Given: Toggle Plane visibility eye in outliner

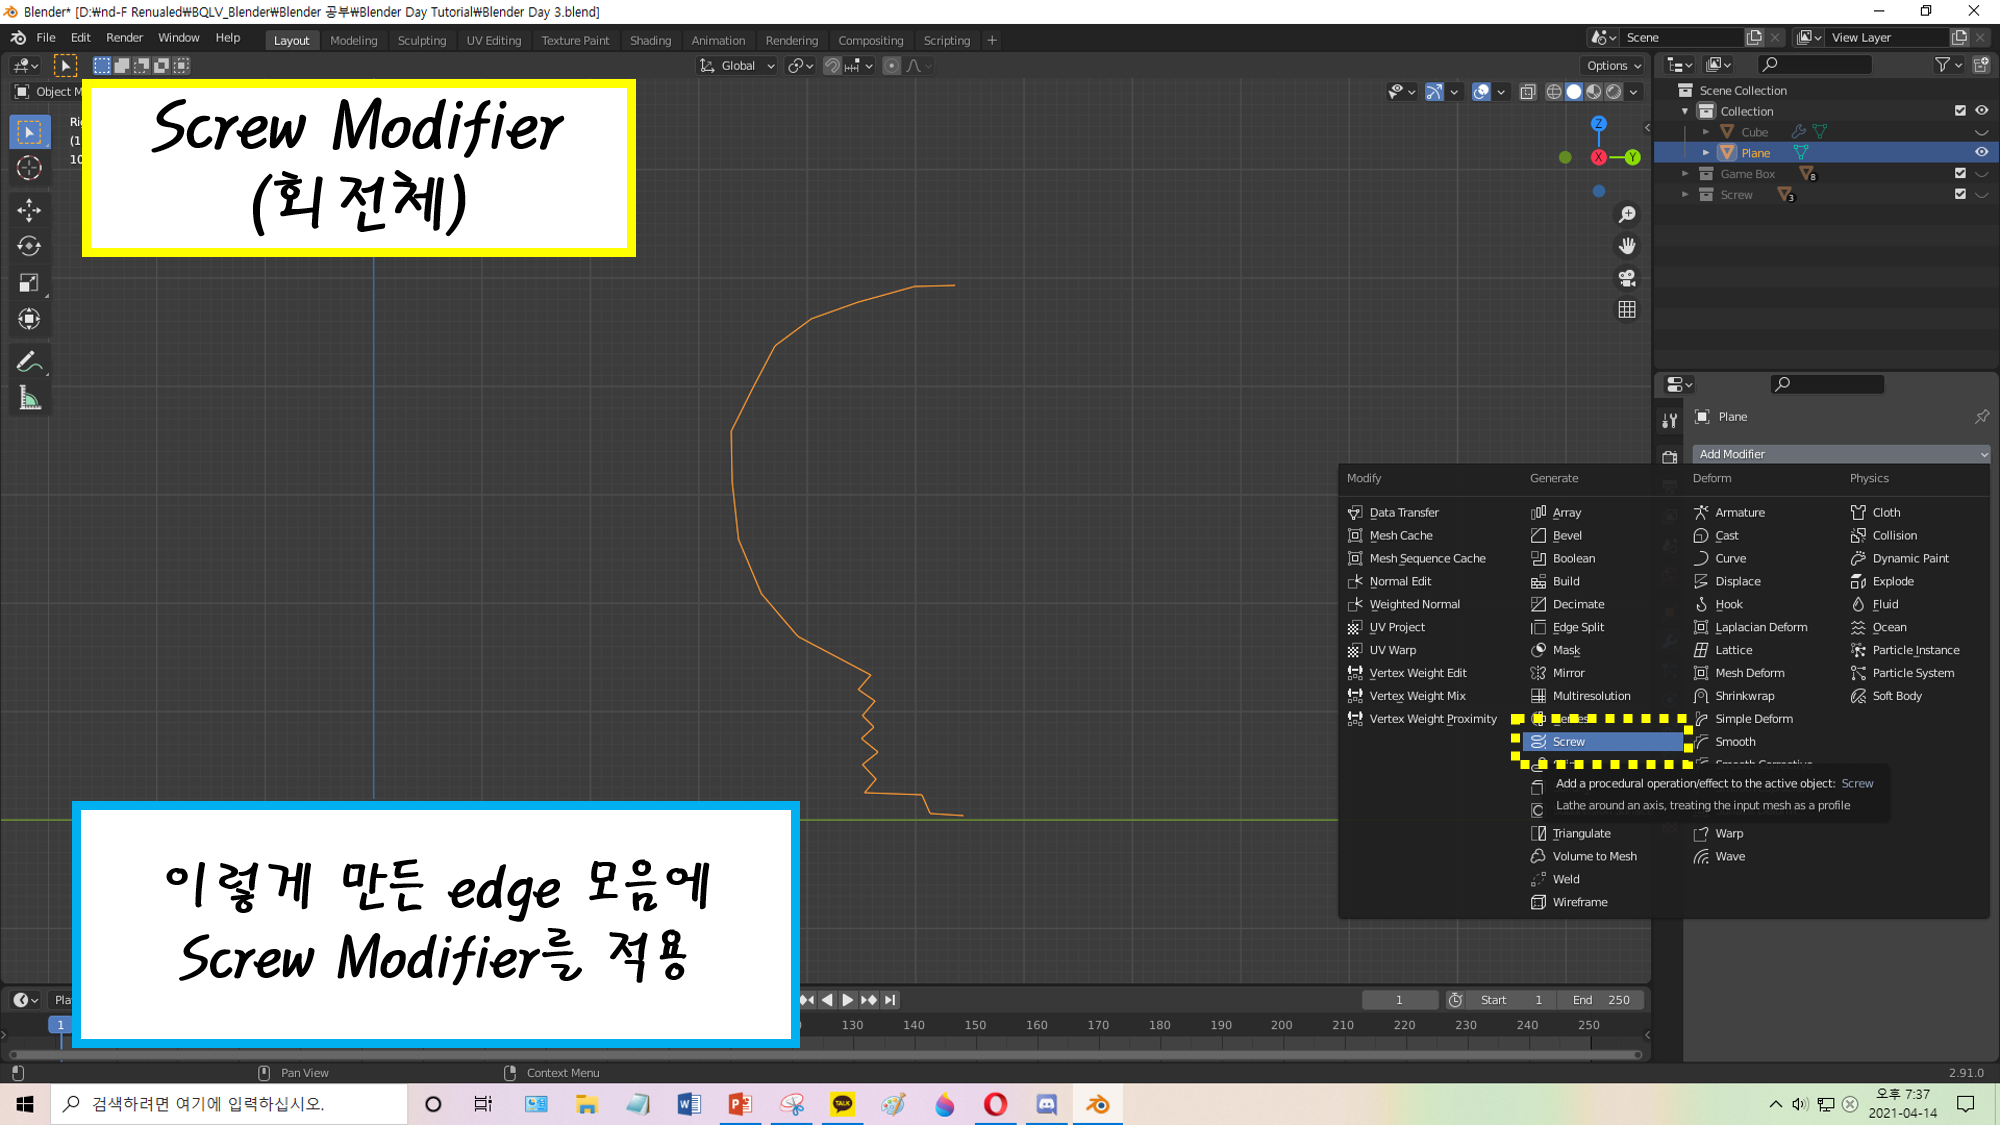Looking at the screenshot, I should click(x=1981, y=152).
